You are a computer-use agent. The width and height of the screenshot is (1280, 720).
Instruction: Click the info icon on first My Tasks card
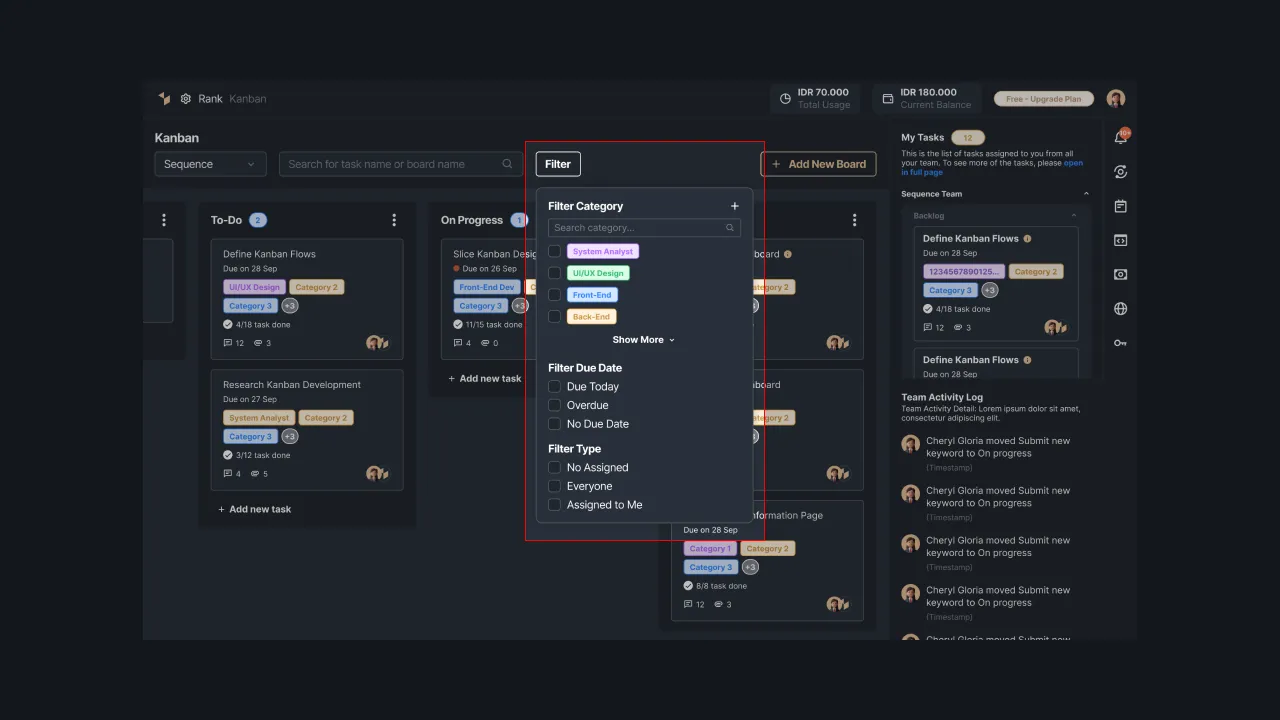1027,239
